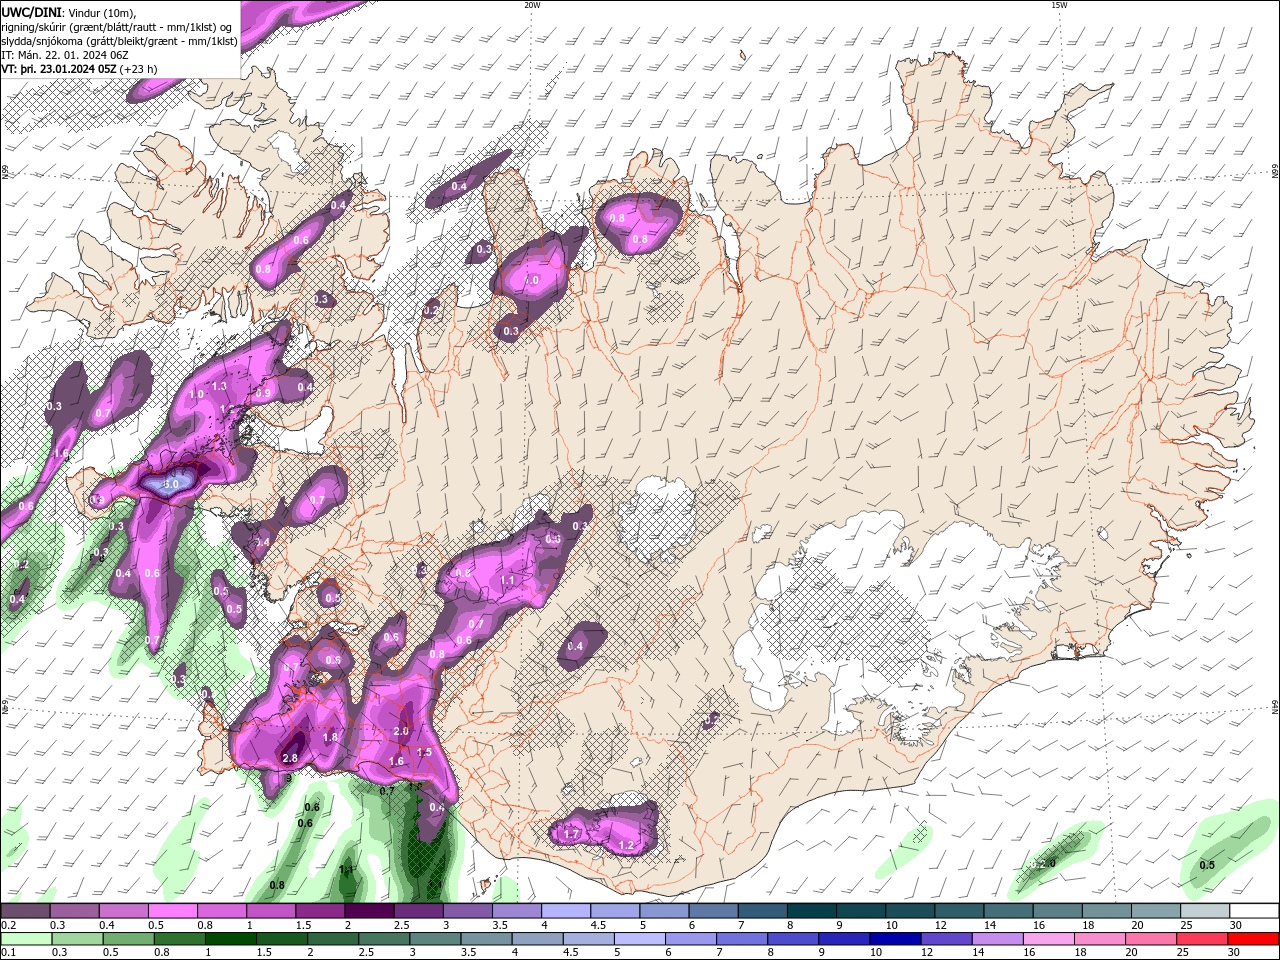Click the 1.7 value in the south coast patch
This screenshot has height=960, width=1280.
pos(572,833)
